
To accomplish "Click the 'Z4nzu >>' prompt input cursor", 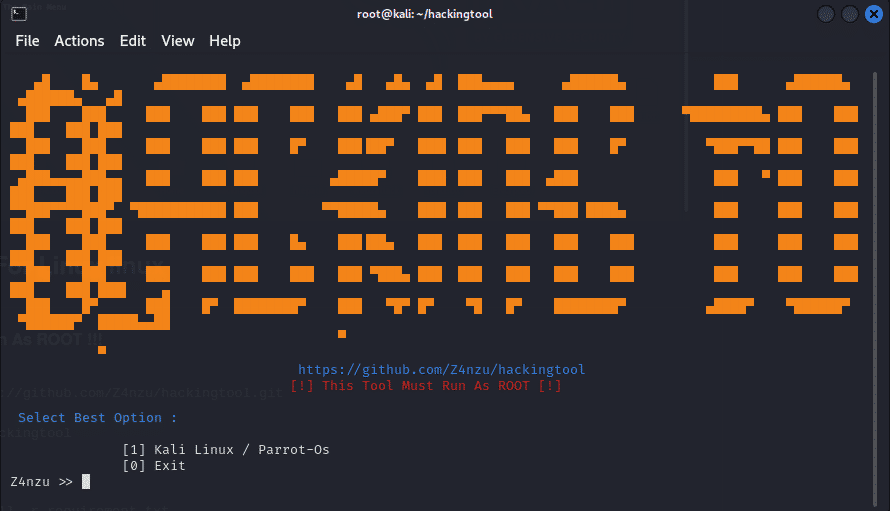I will click(x=86, y=481).
